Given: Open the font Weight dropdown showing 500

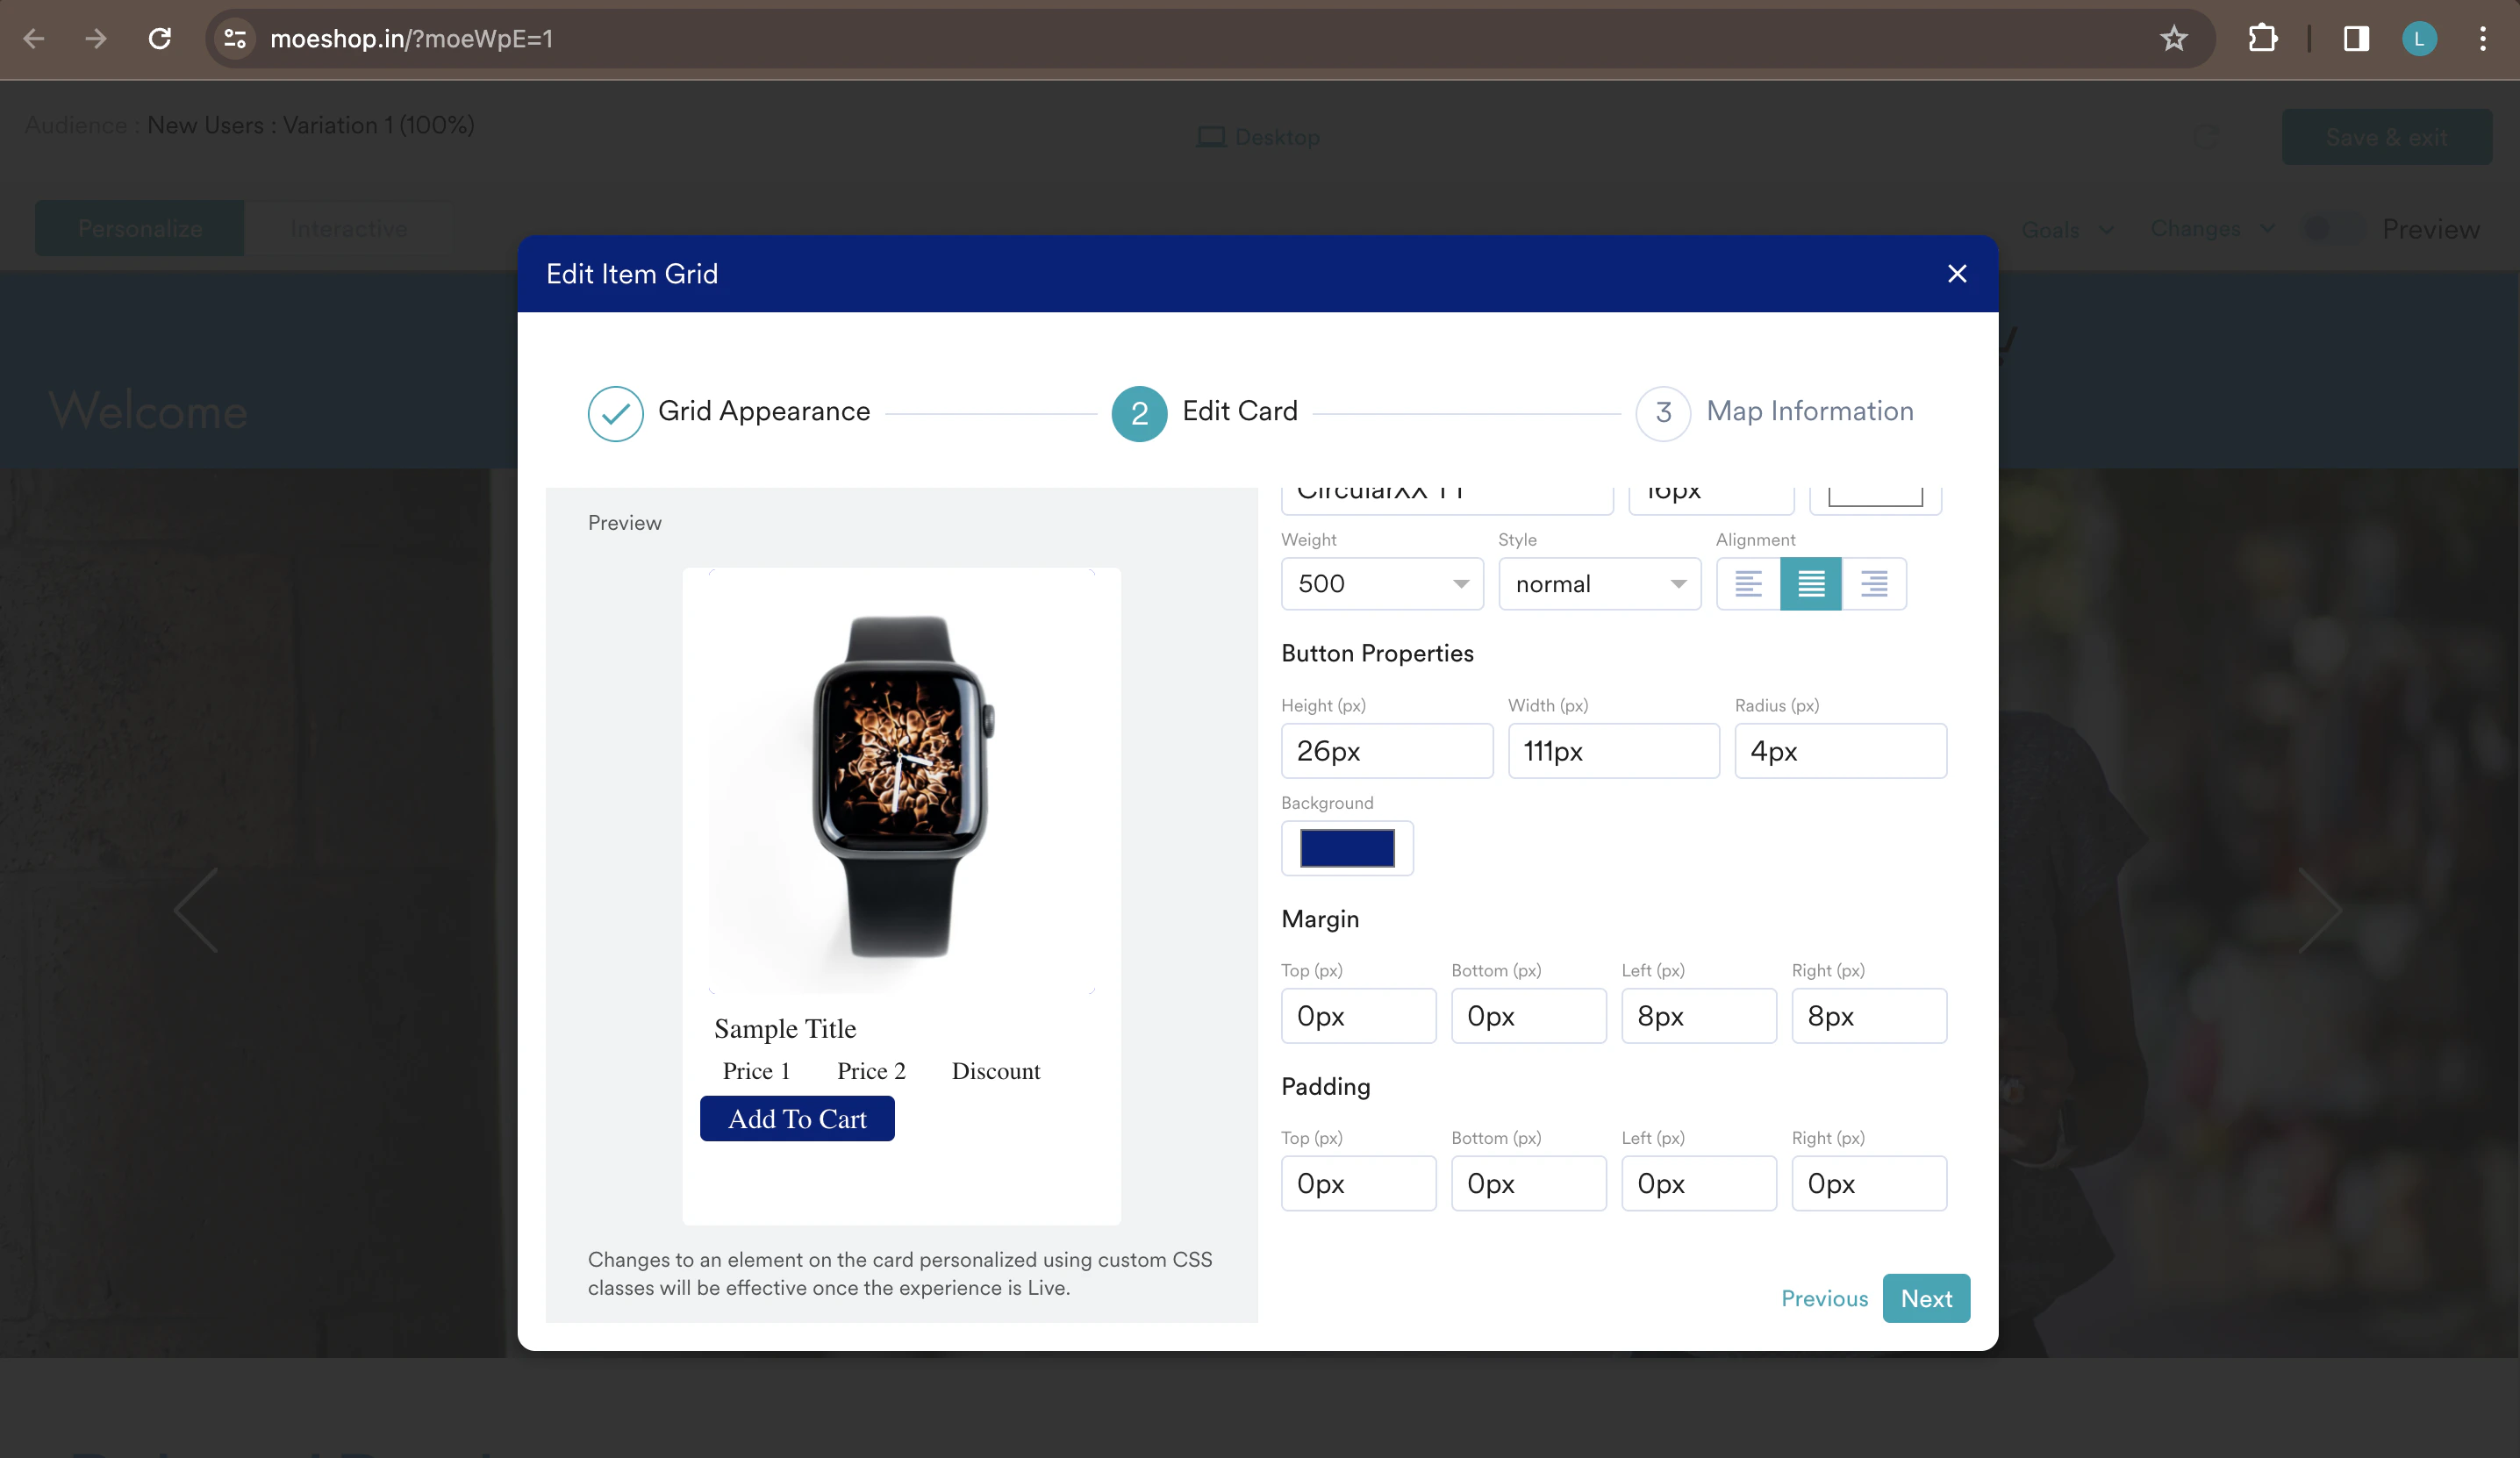Looking at the screenshot, I should [1382, 584].
